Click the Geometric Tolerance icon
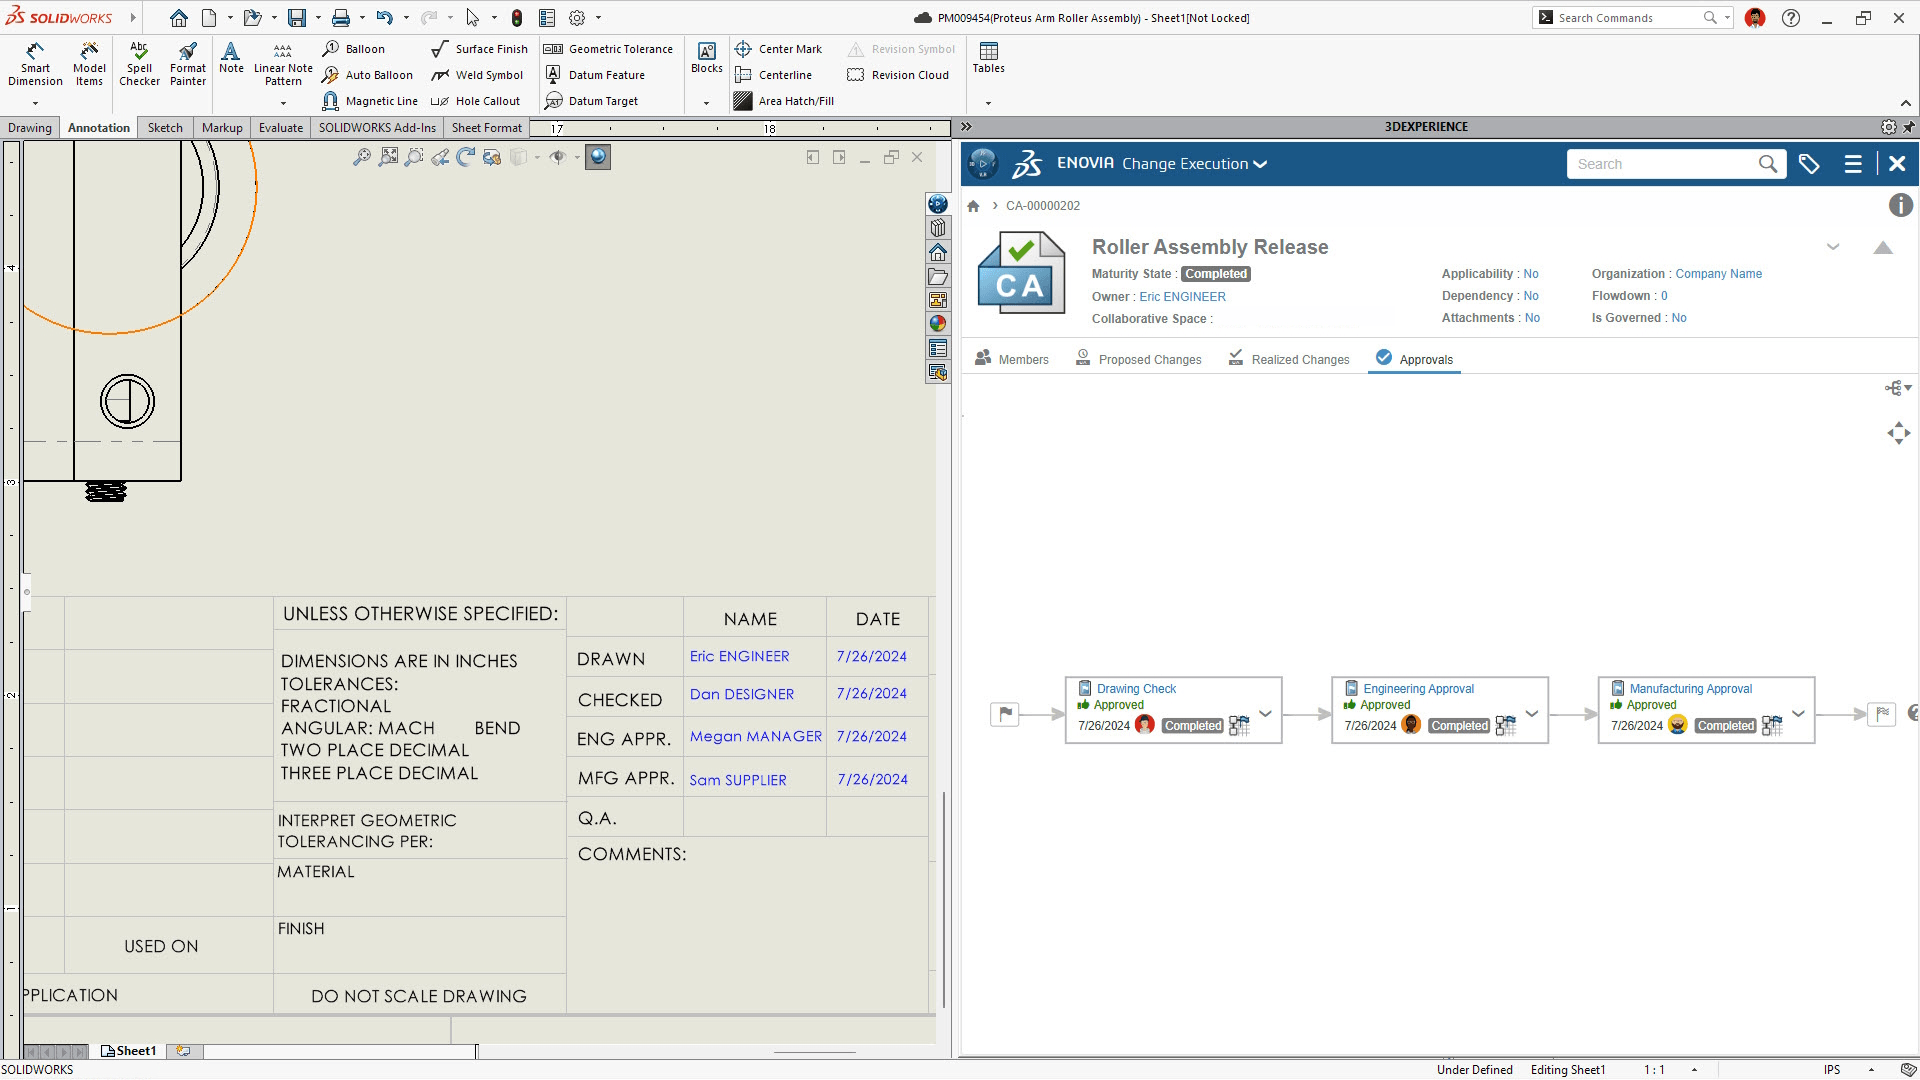 tap(553, 49)
